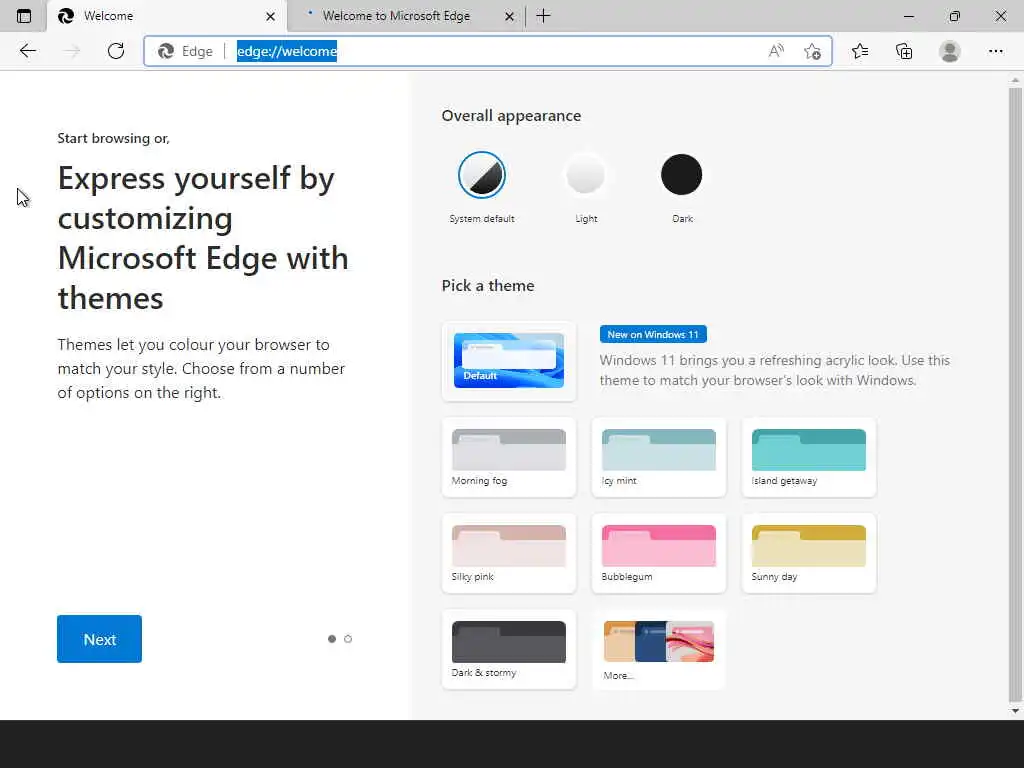
Task: Choose the Default theme
Action: [x=509, y=360]
